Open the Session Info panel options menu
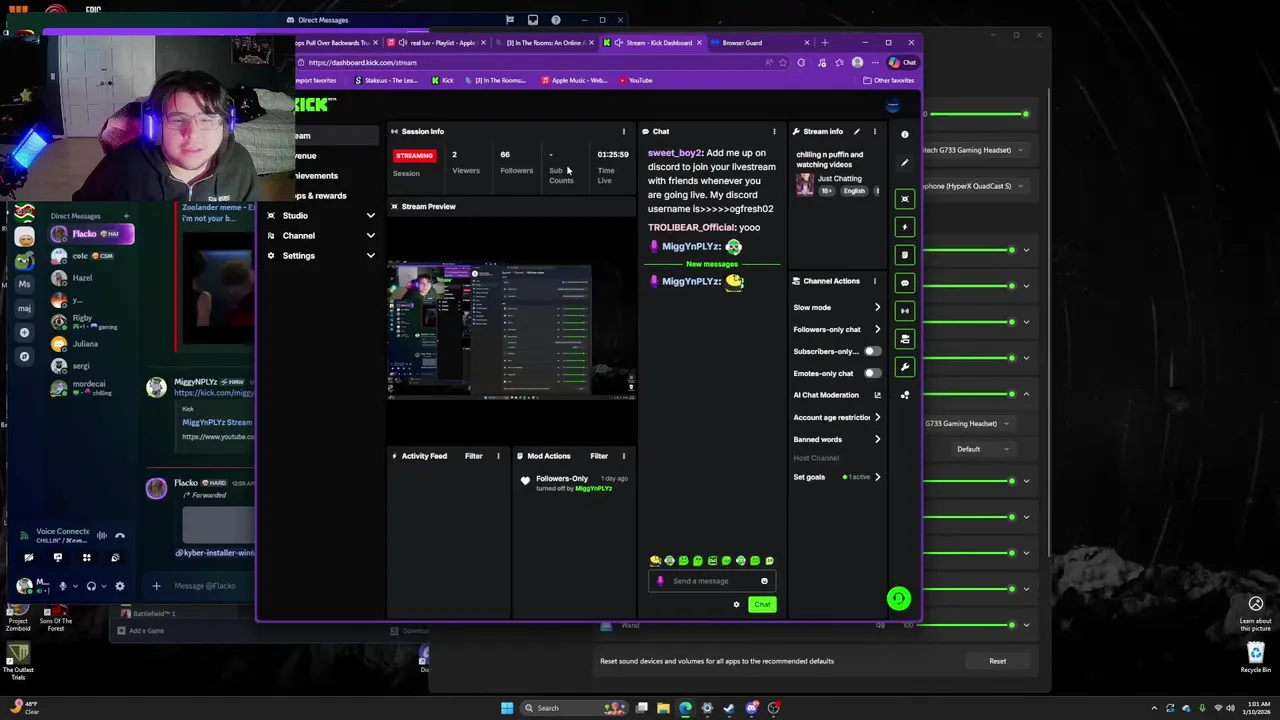This screenshot has width=1280, height=720. (x=623, y=131)
